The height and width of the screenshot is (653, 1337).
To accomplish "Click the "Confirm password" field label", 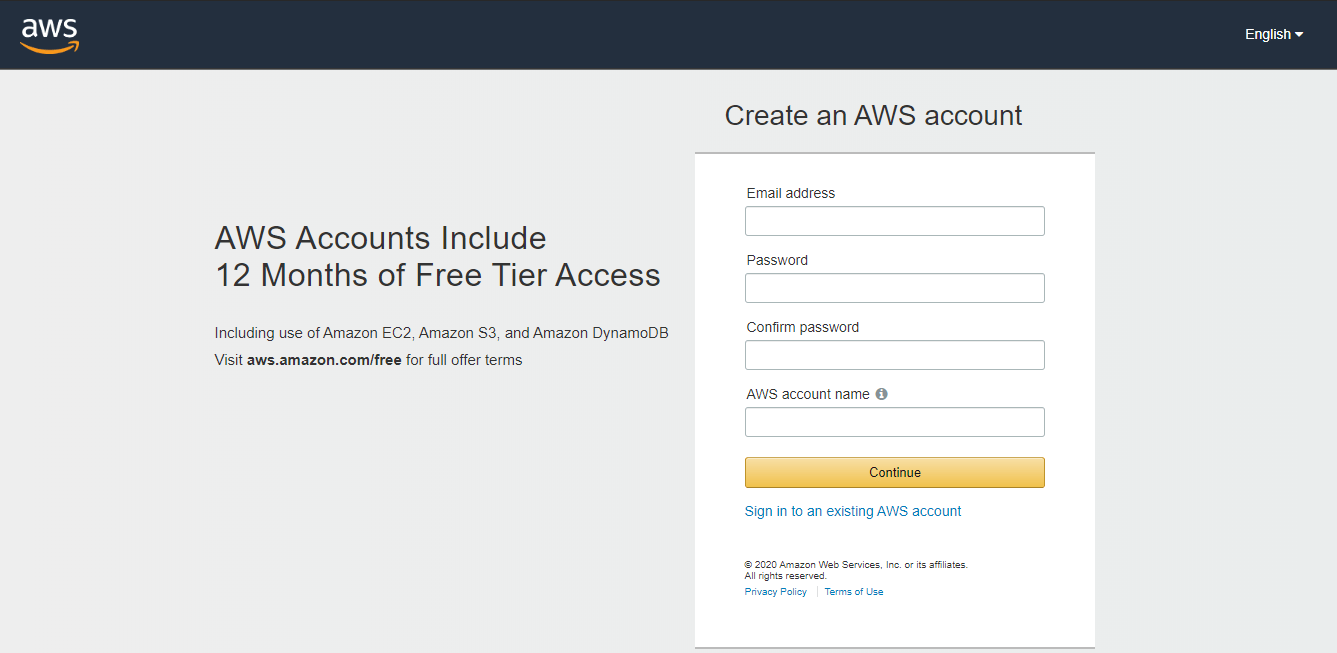I will tap(802, 327).
